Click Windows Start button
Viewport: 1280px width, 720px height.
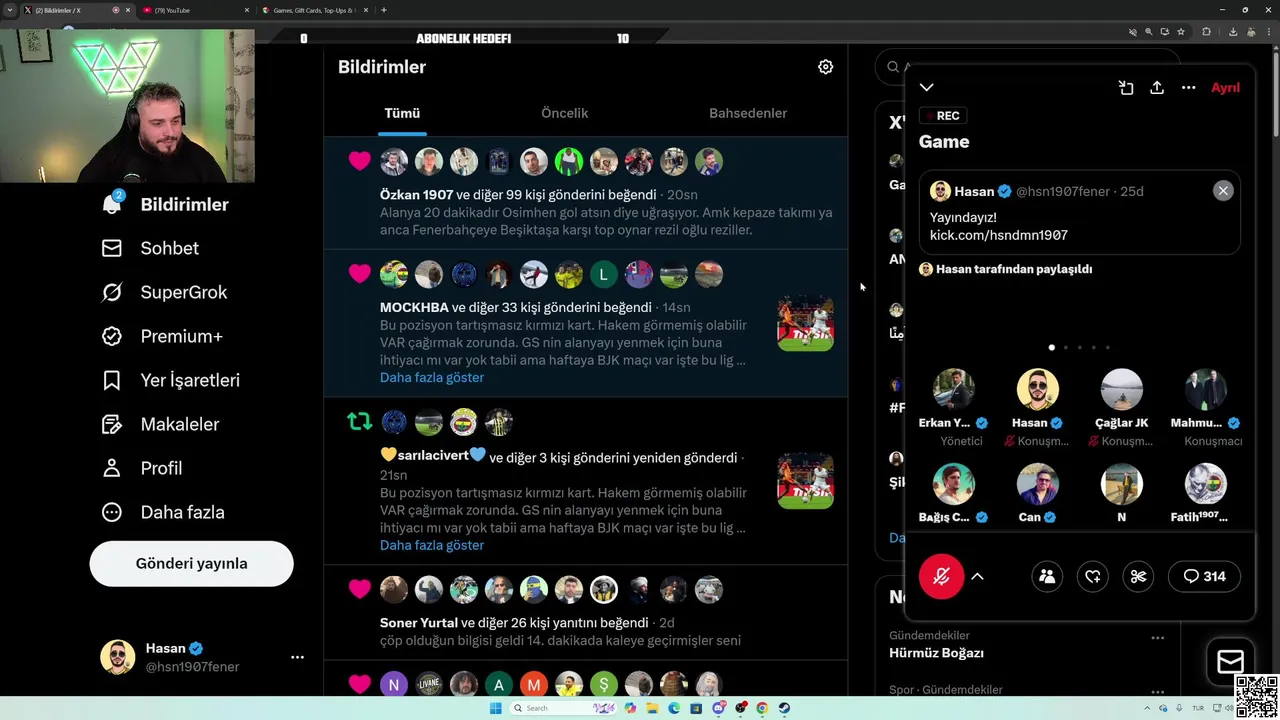pos(496,708)
